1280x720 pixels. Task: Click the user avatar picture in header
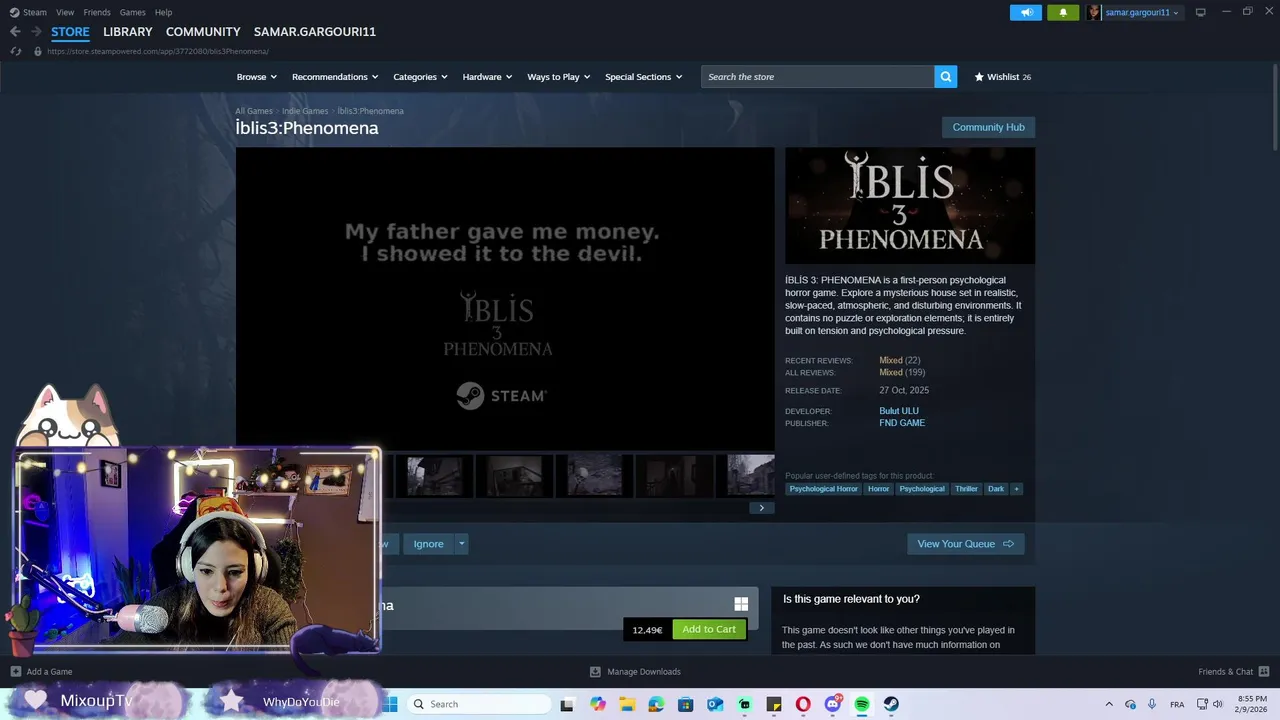click(x=1095, y=12)
